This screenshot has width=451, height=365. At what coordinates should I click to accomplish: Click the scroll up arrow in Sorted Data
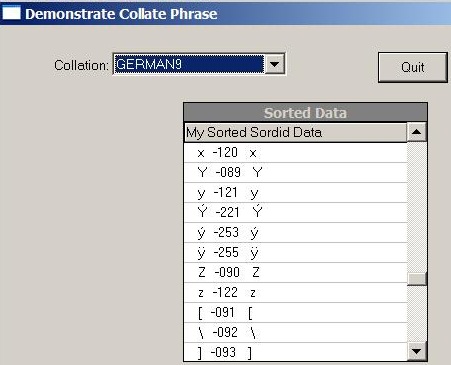click(417, 132)
